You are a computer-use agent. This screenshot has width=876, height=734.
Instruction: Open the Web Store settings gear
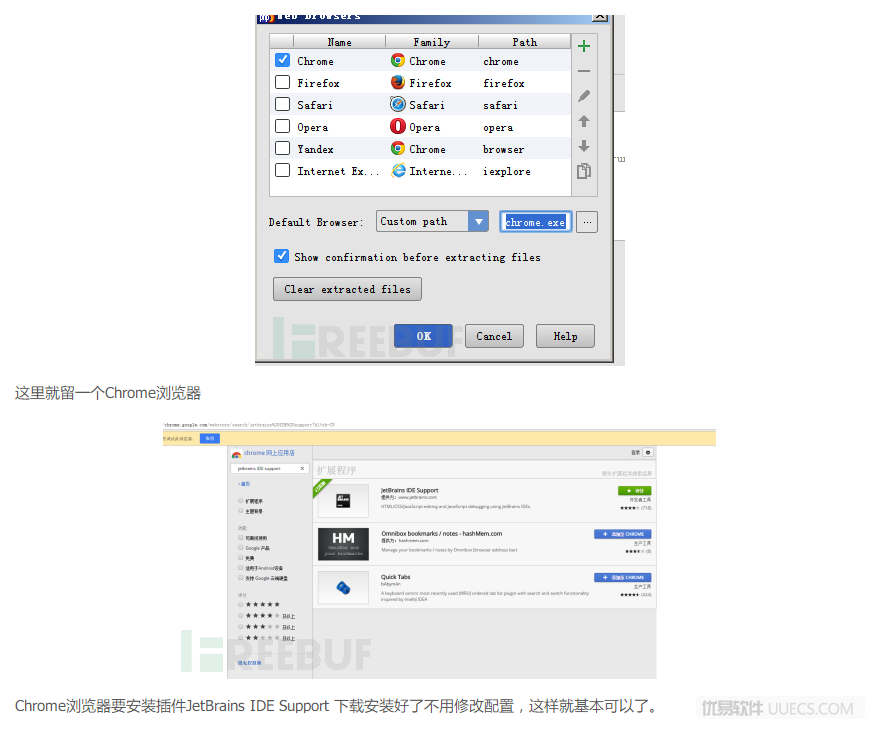(648, 452)
